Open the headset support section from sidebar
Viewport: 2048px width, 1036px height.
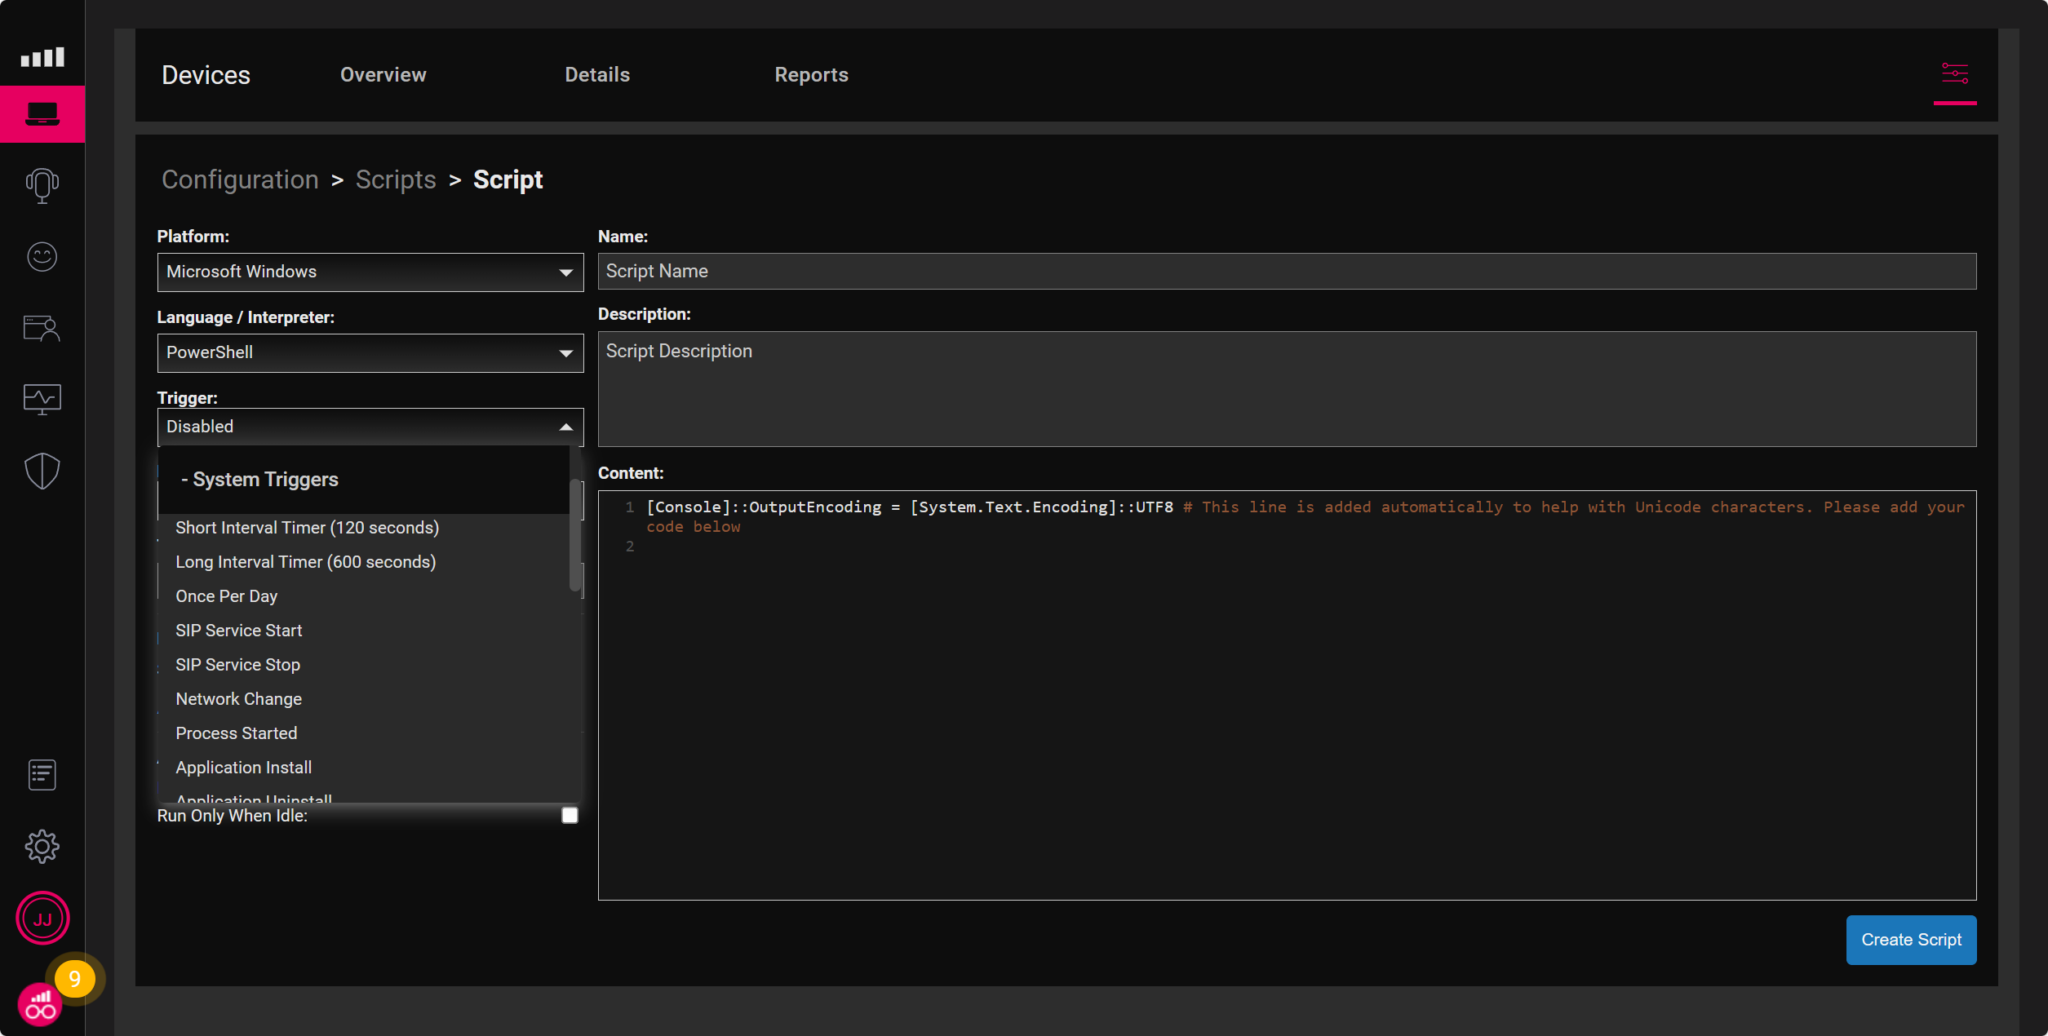click(42, 186)
